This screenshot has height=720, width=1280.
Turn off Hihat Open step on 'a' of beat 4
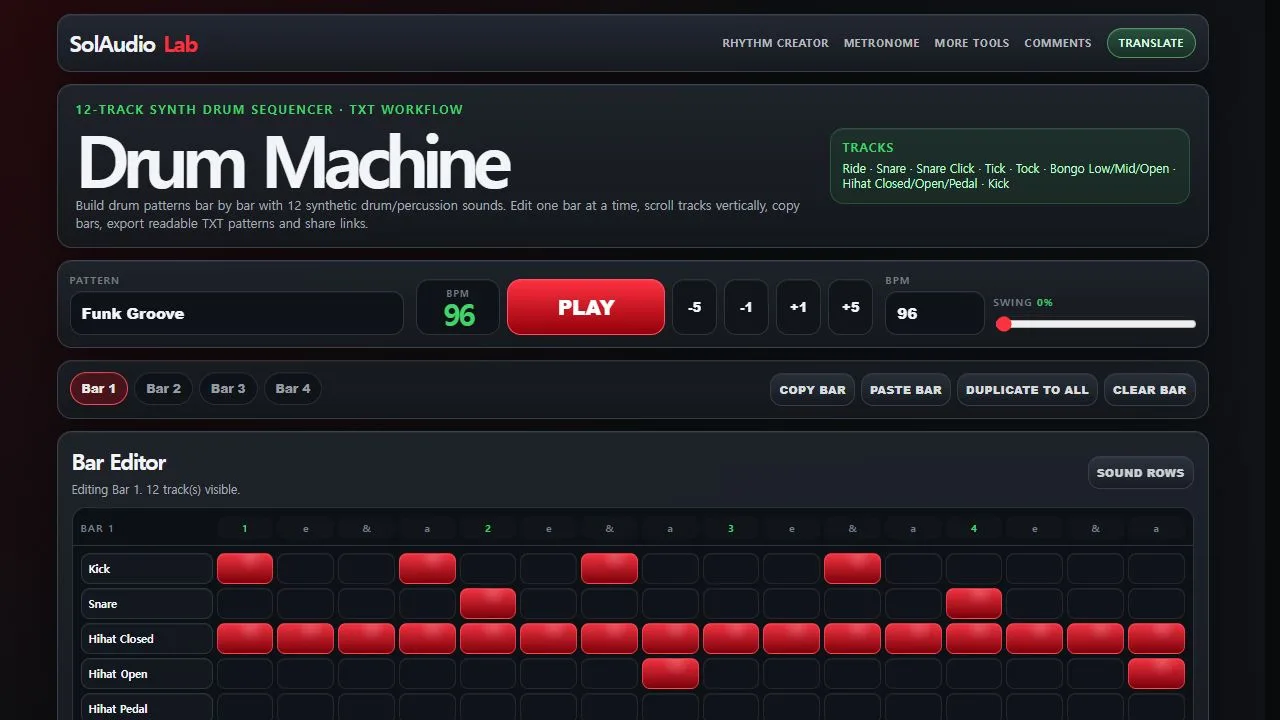click(x=1156, y=674)
